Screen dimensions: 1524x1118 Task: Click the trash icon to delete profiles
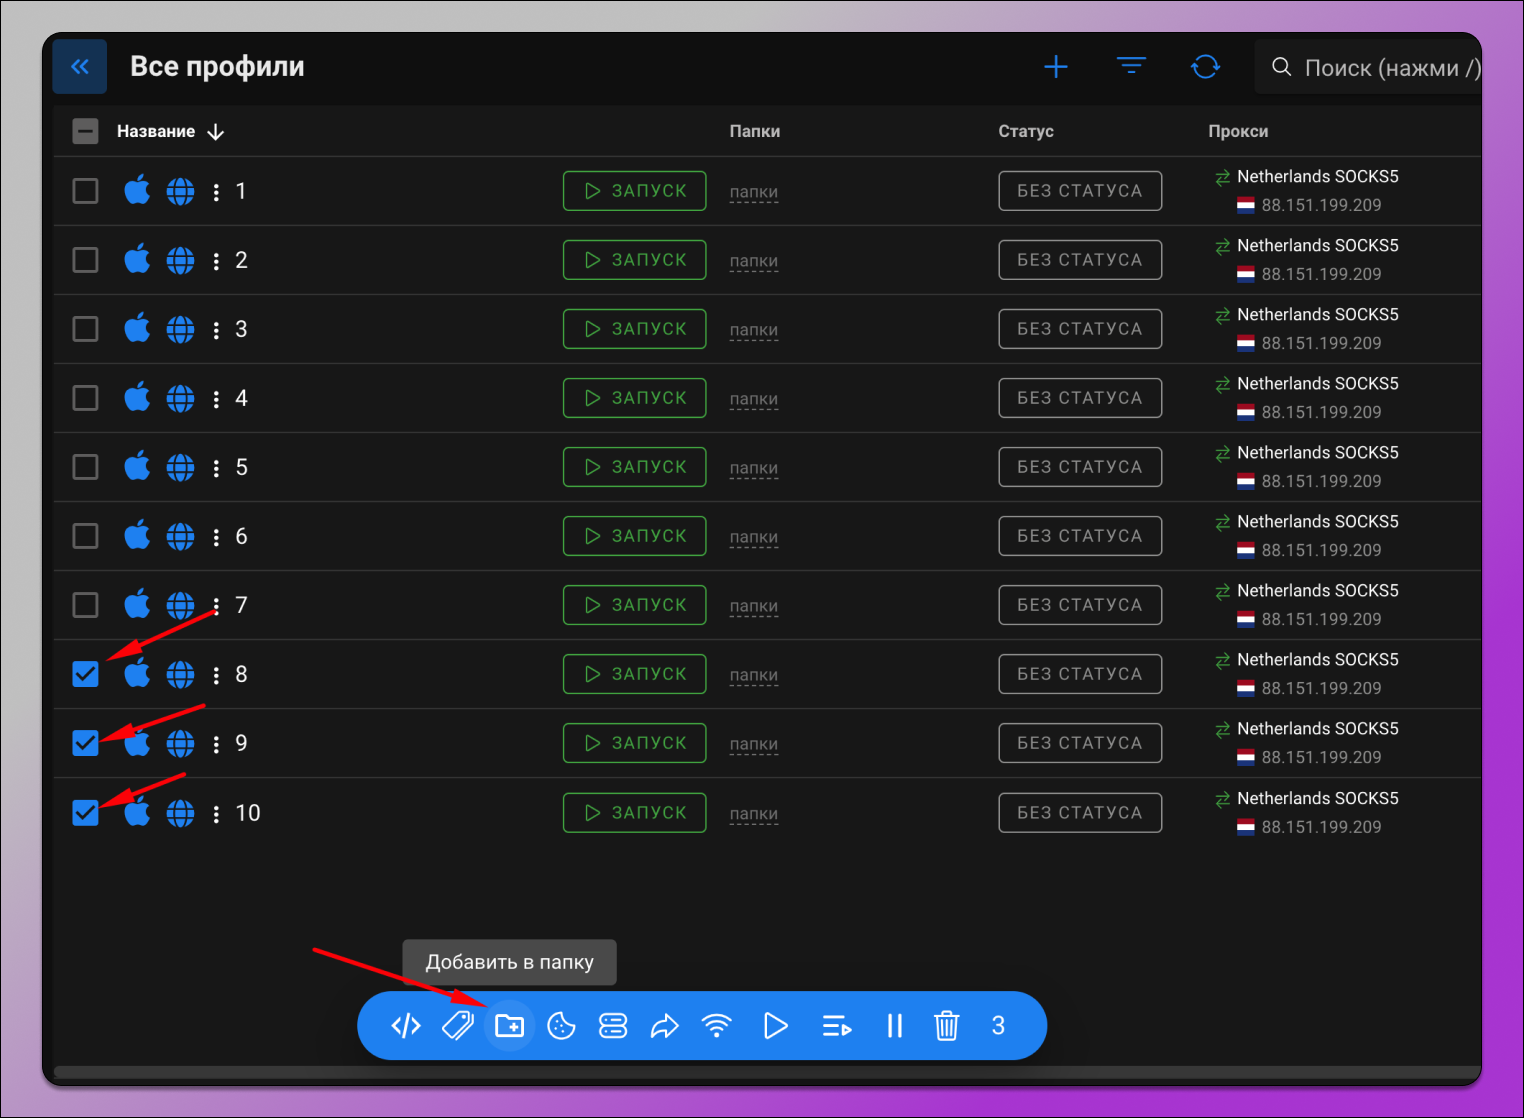(x=946, y=1026)
